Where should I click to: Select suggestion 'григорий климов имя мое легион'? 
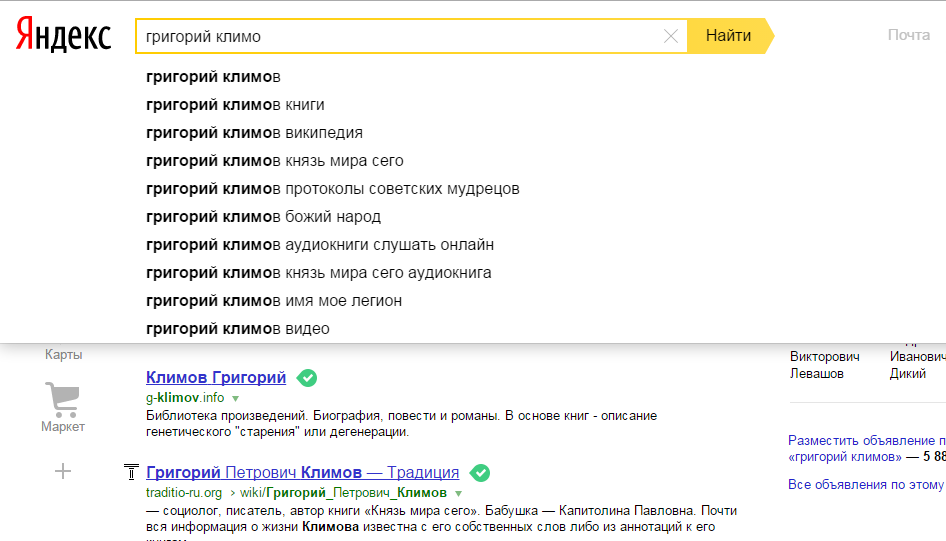click(274, 300)
